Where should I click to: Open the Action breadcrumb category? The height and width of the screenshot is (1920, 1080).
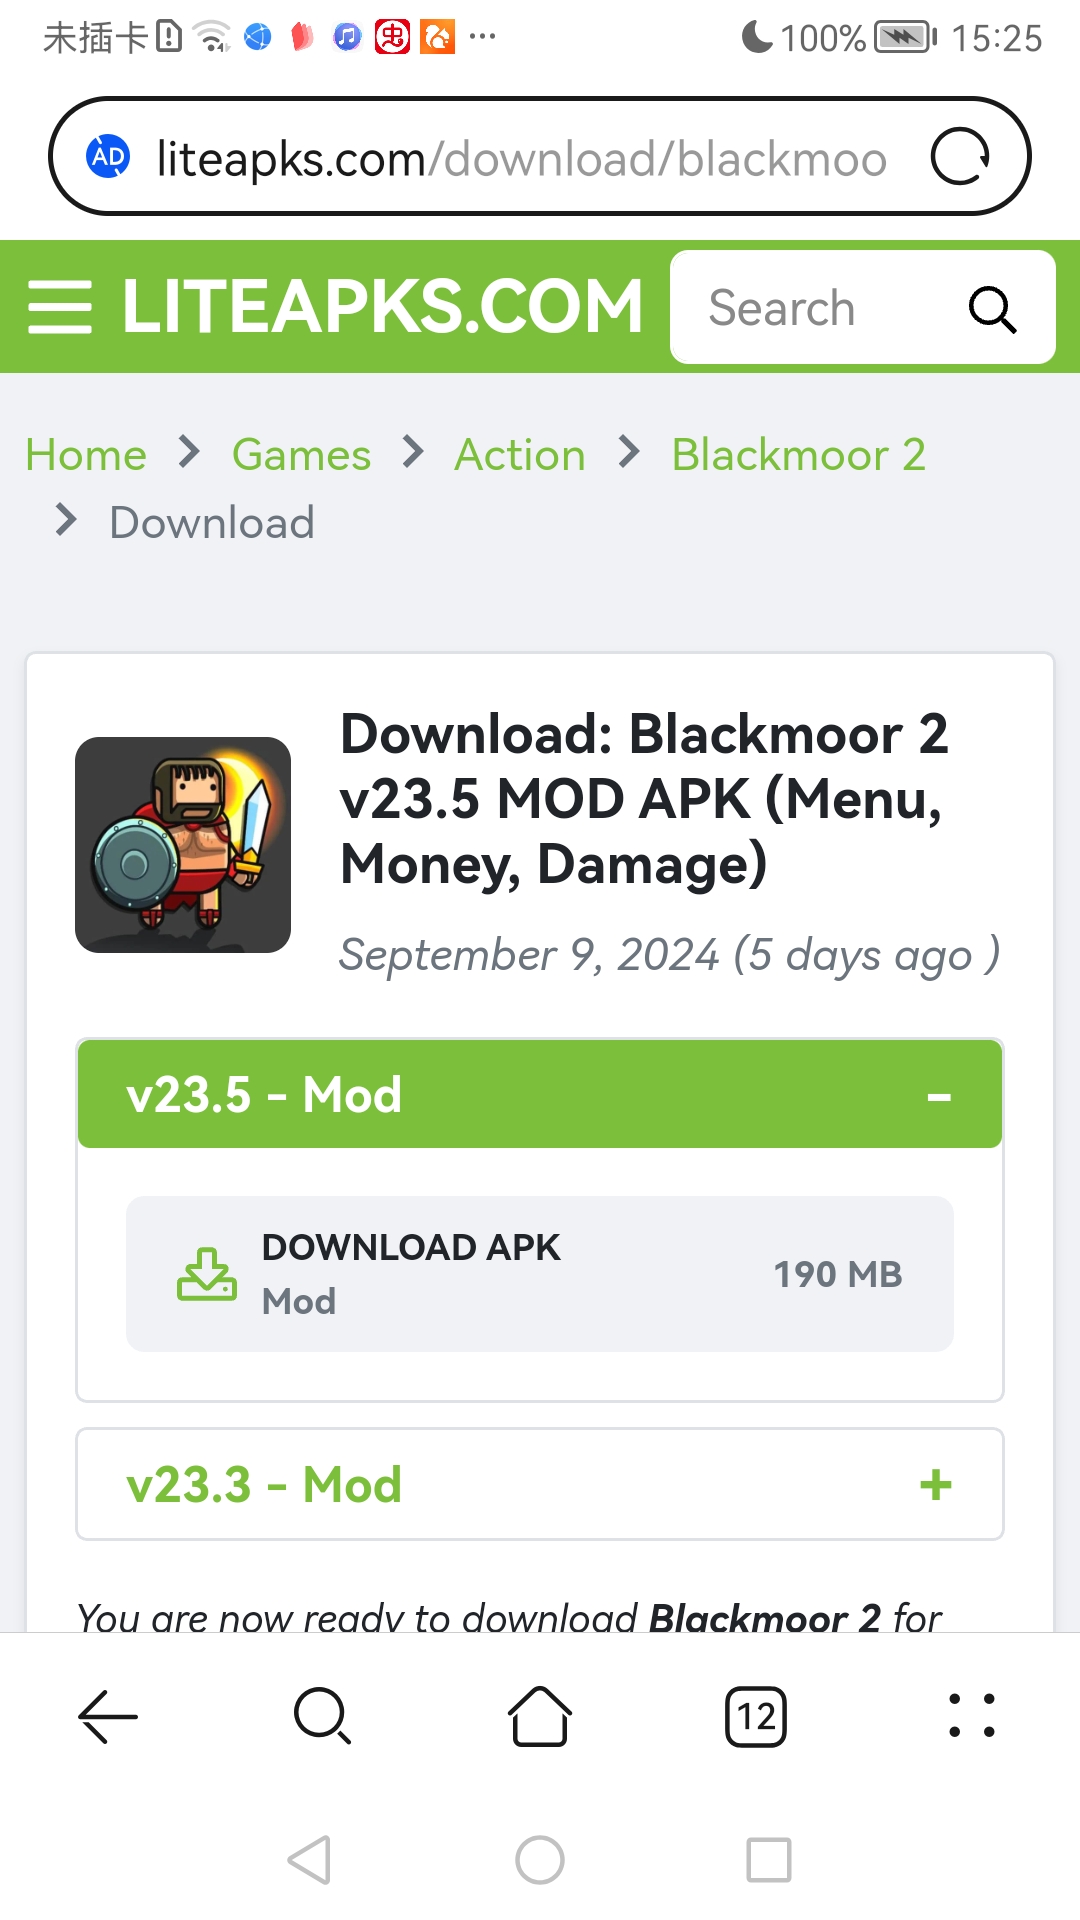pos(520,455)
